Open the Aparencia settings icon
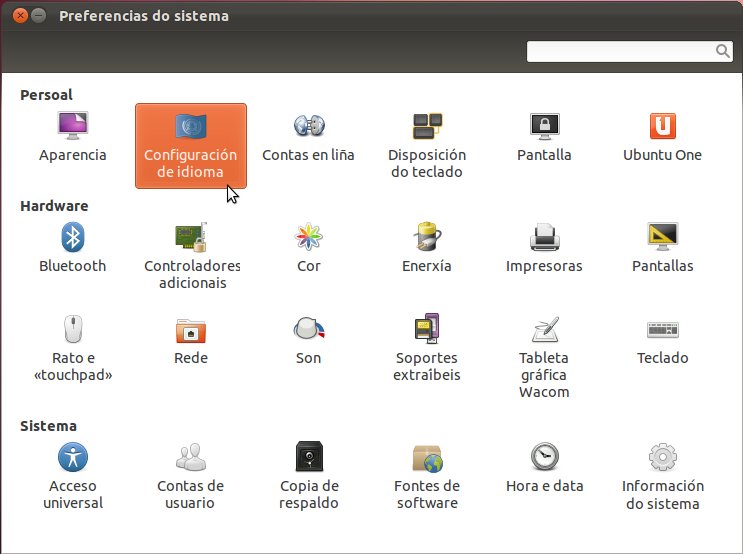 (x=72, y=137)
